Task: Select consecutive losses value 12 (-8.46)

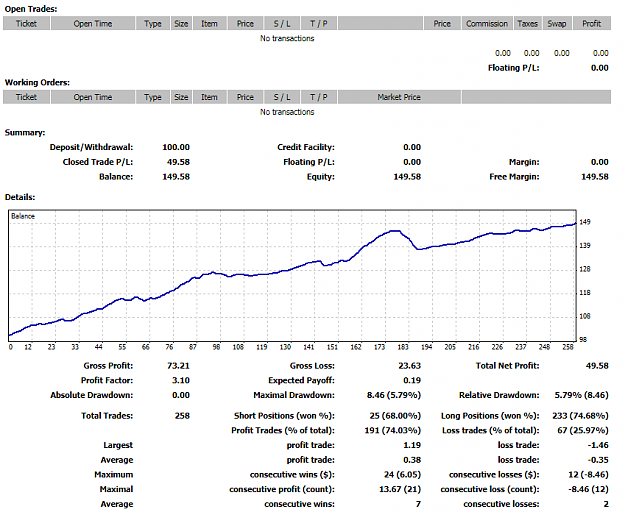Action: (x=588, y=475)
